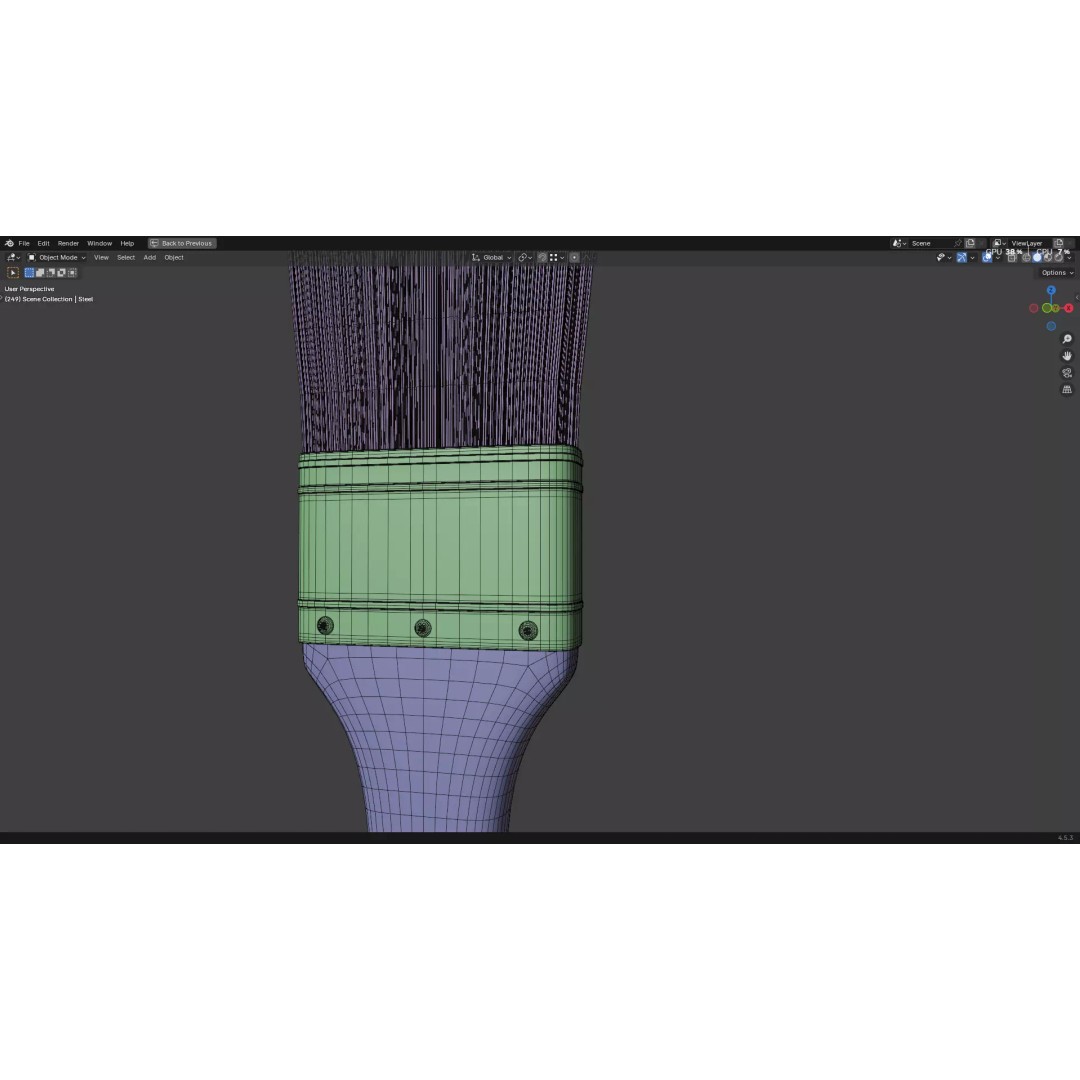The height and width of the screenshot is (1080, 1080).
Task: Choose the Subtract selection mode icon
Action: (x=51, y=273)
